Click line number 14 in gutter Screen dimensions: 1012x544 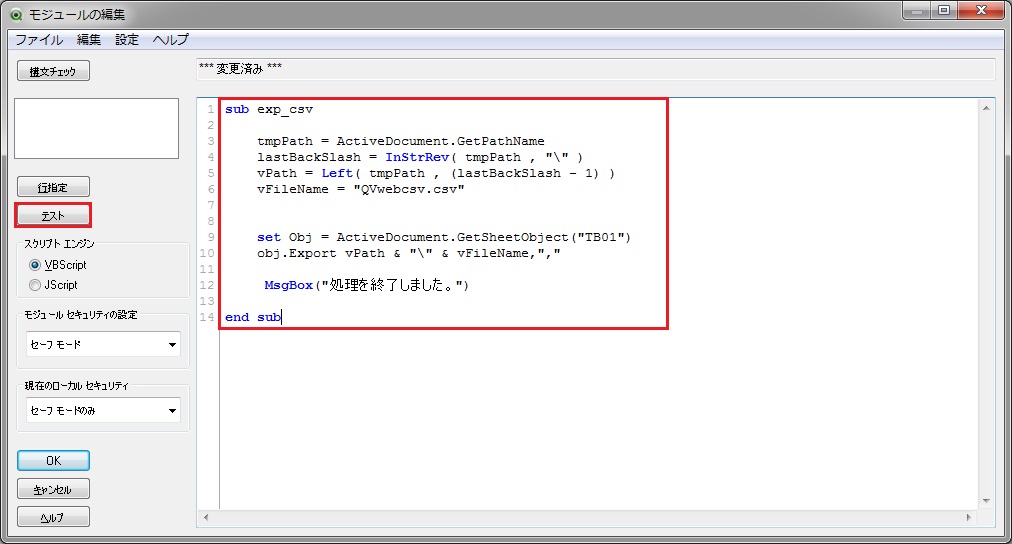pos(207,317)
